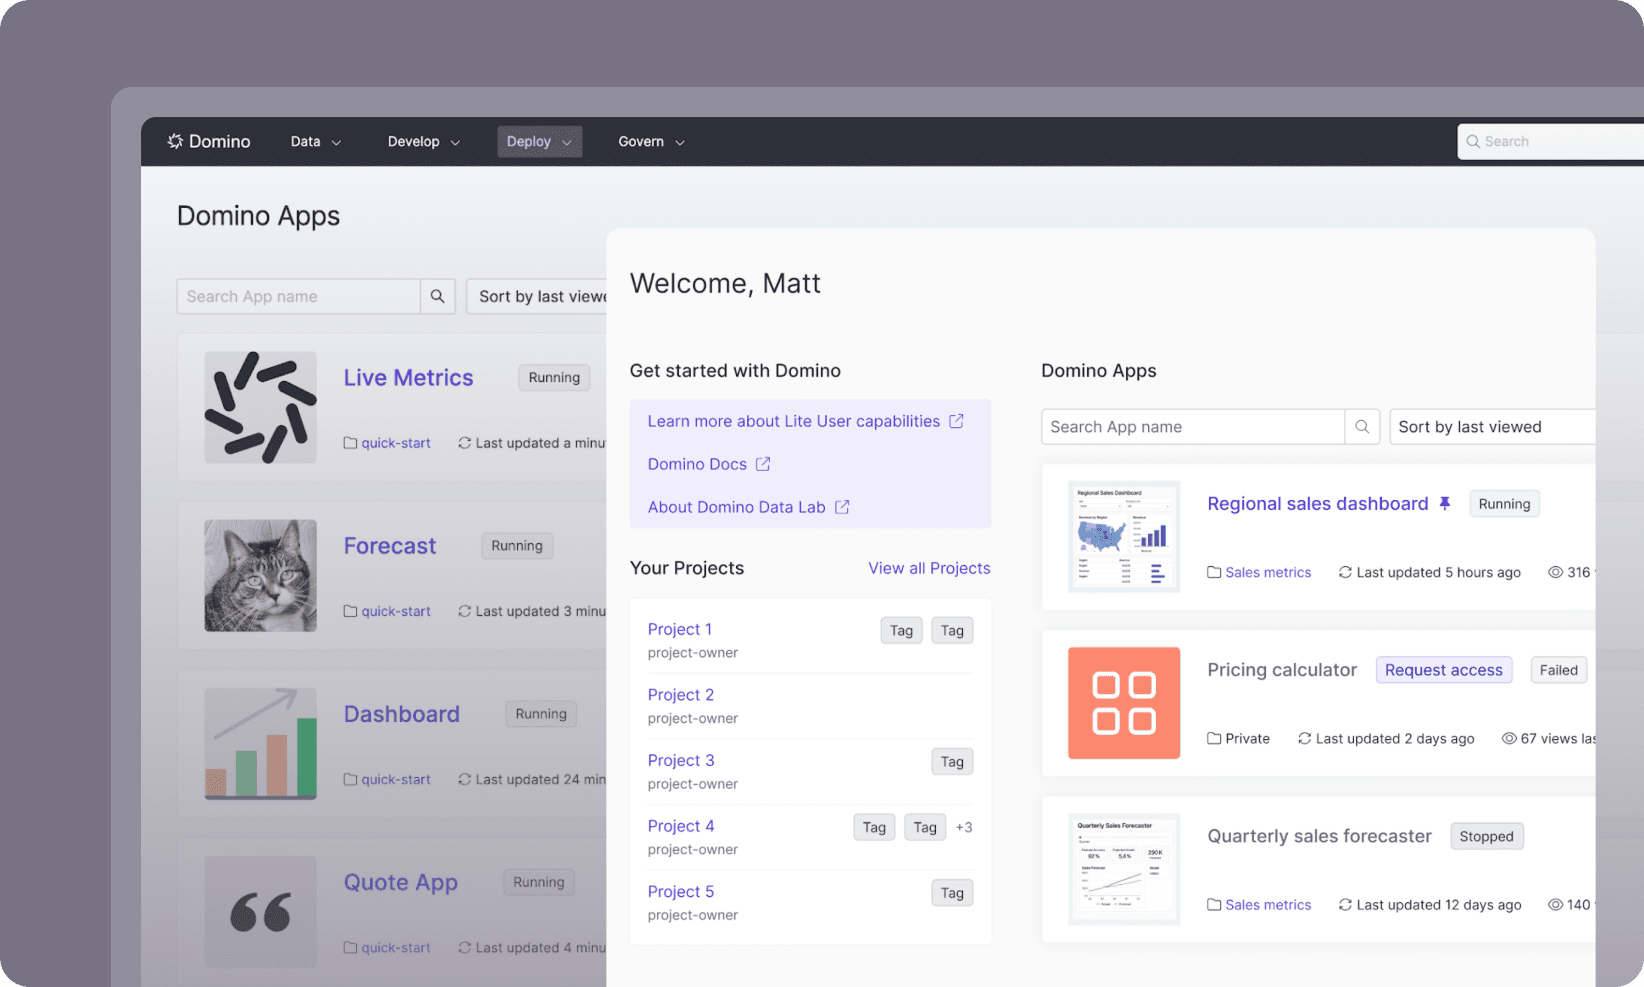Click the Failed status badge
The image size is (1644, 987).
tap(1558, 670)
